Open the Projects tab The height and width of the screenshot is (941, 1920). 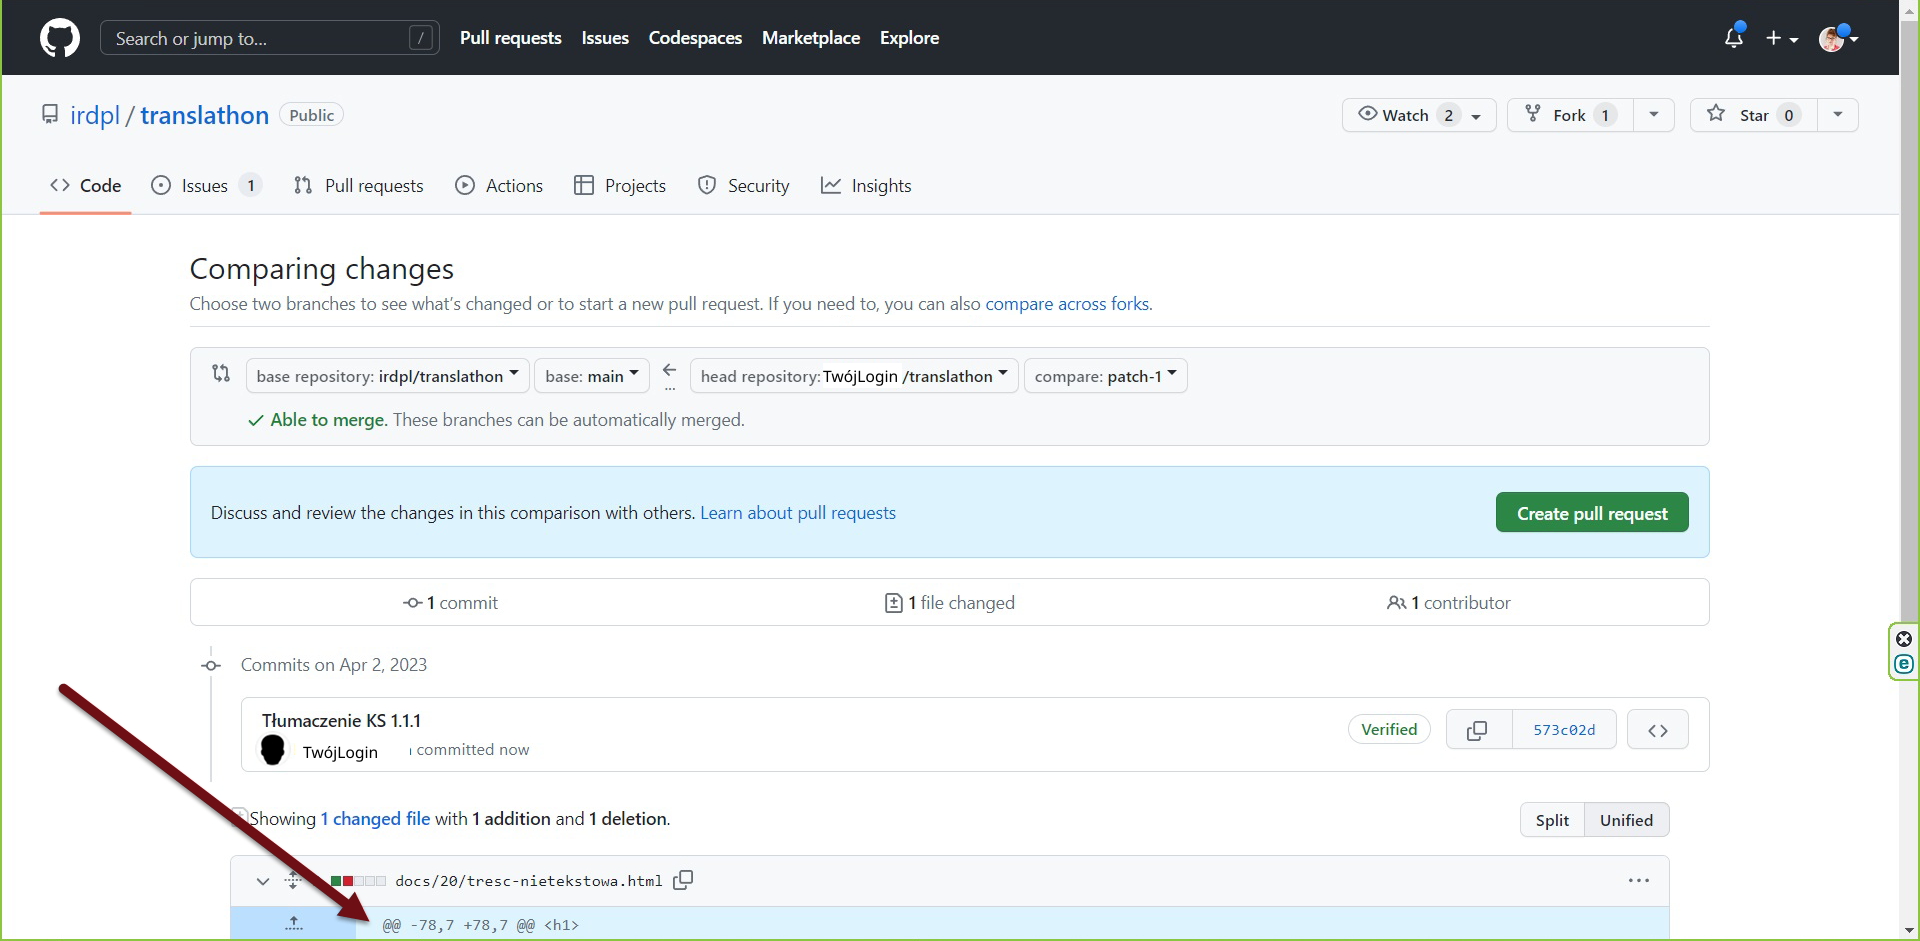point(620,186)
